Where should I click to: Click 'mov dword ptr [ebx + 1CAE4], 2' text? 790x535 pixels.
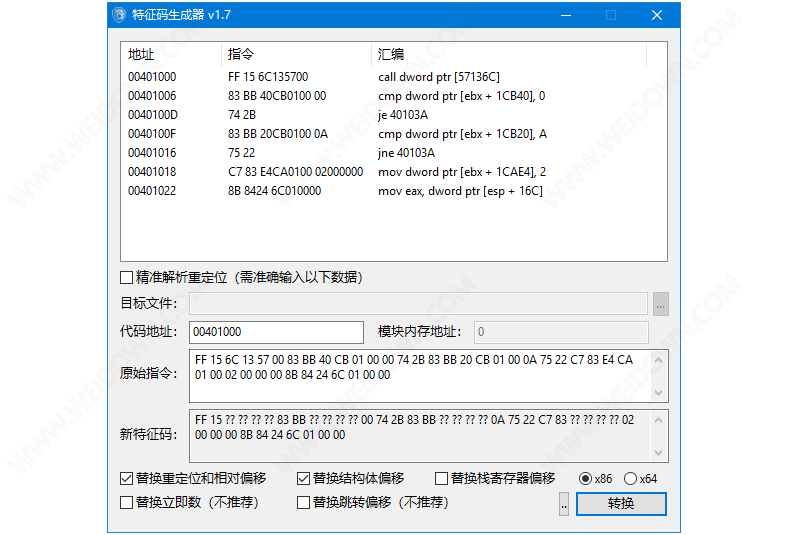pyautogui.click(x=462, y=172)
